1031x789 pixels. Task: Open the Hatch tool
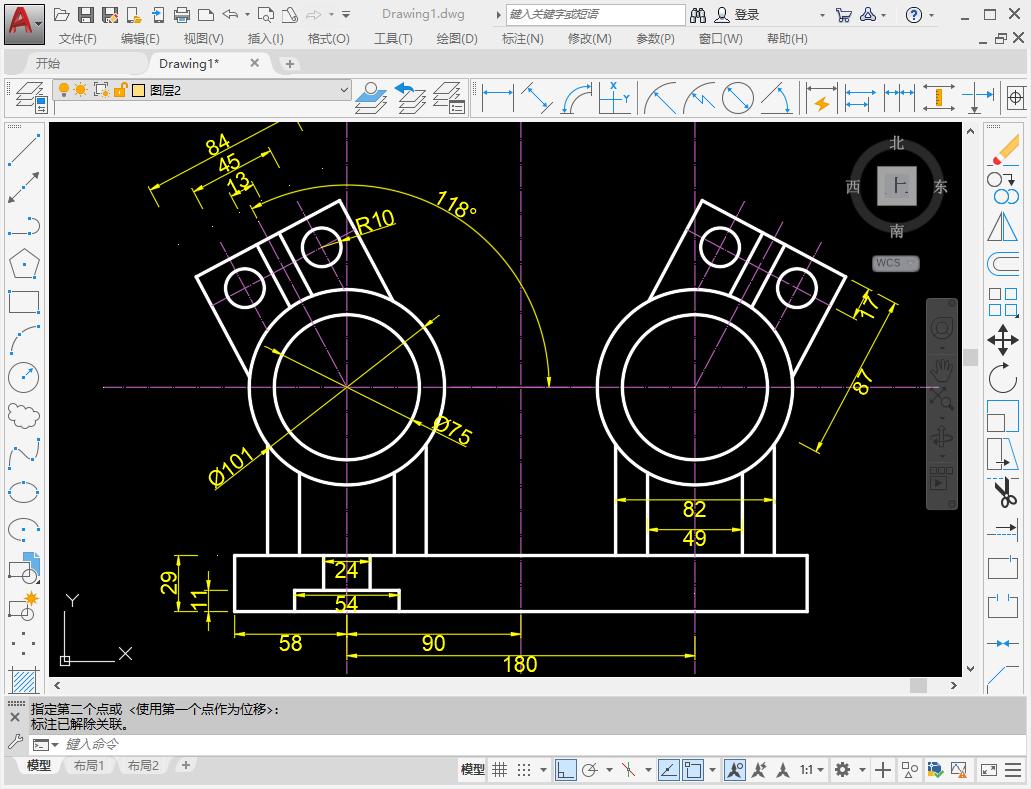[24, 678]
